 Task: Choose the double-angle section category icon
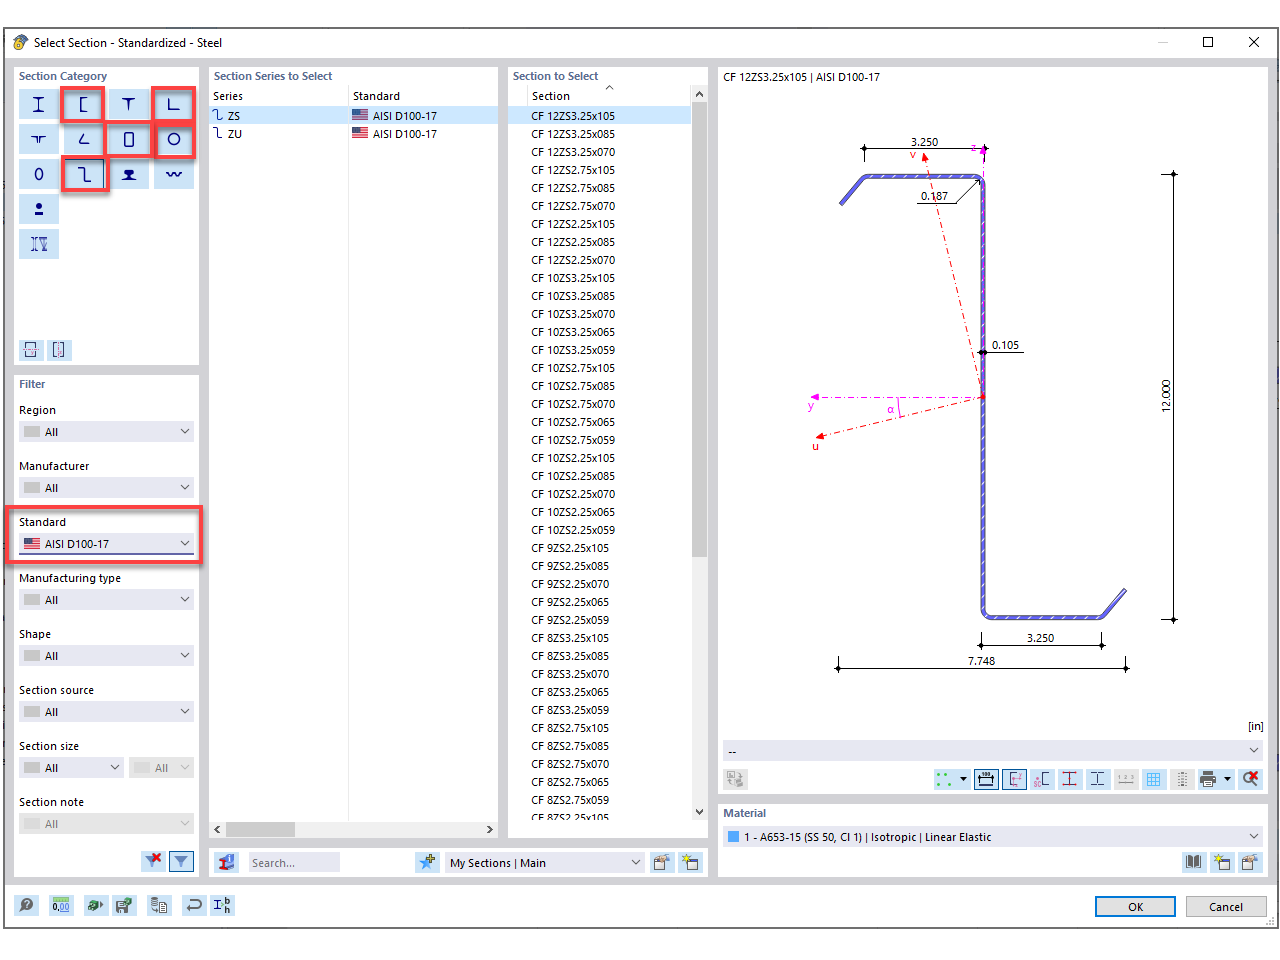(x=38, y=139)
